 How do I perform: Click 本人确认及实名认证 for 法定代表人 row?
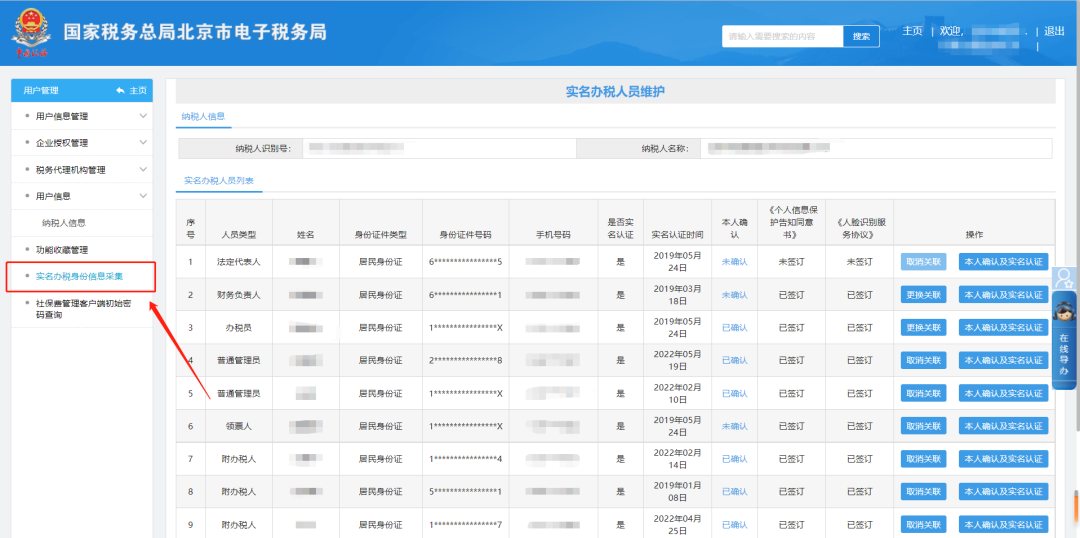point(1004,262)
